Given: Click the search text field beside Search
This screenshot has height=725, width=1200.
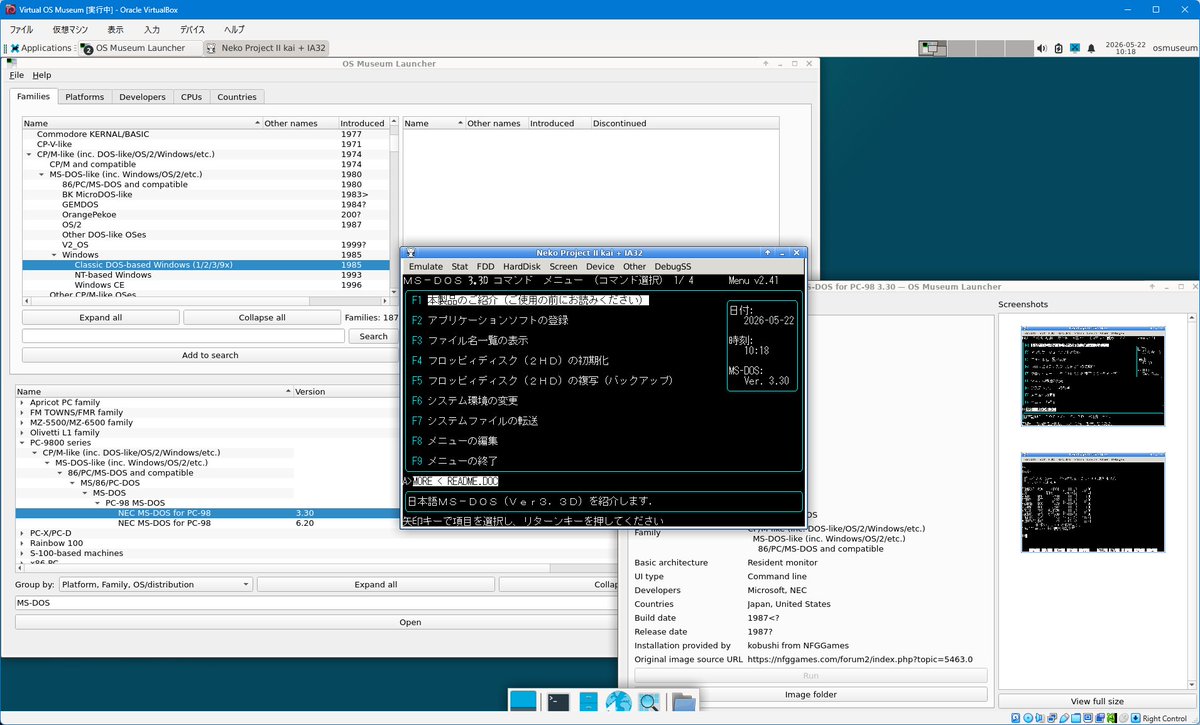Looking at the screenshot, I should 183,336.
